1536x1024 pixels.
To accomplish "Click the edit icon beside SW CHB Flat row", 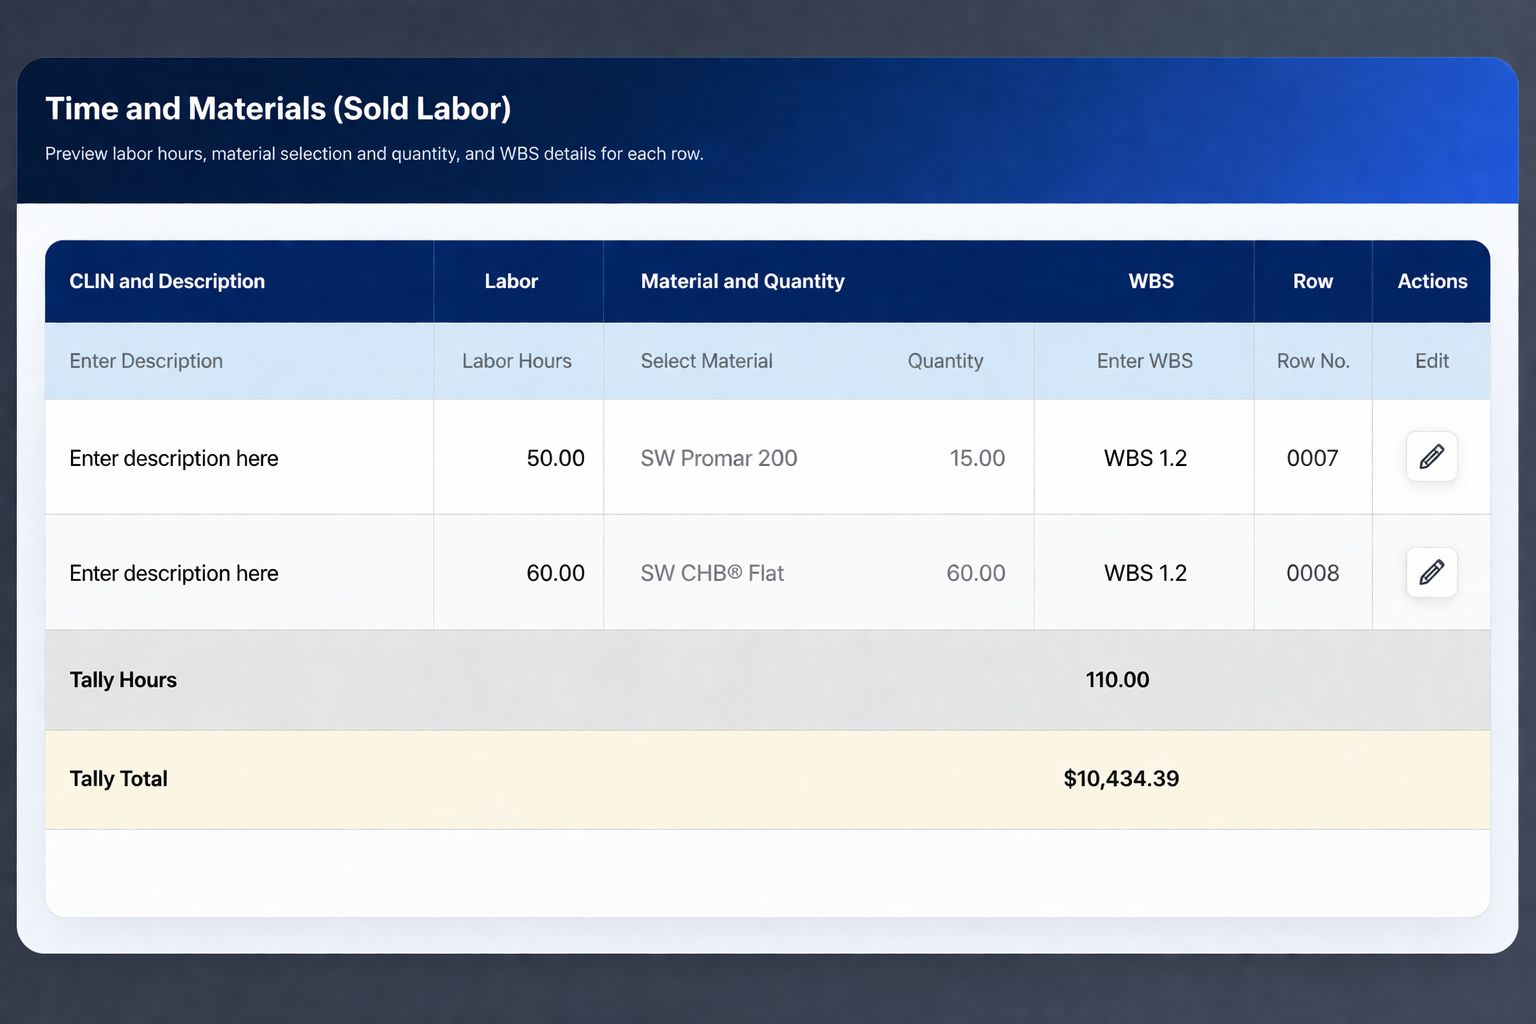I will click(1431, 573).
